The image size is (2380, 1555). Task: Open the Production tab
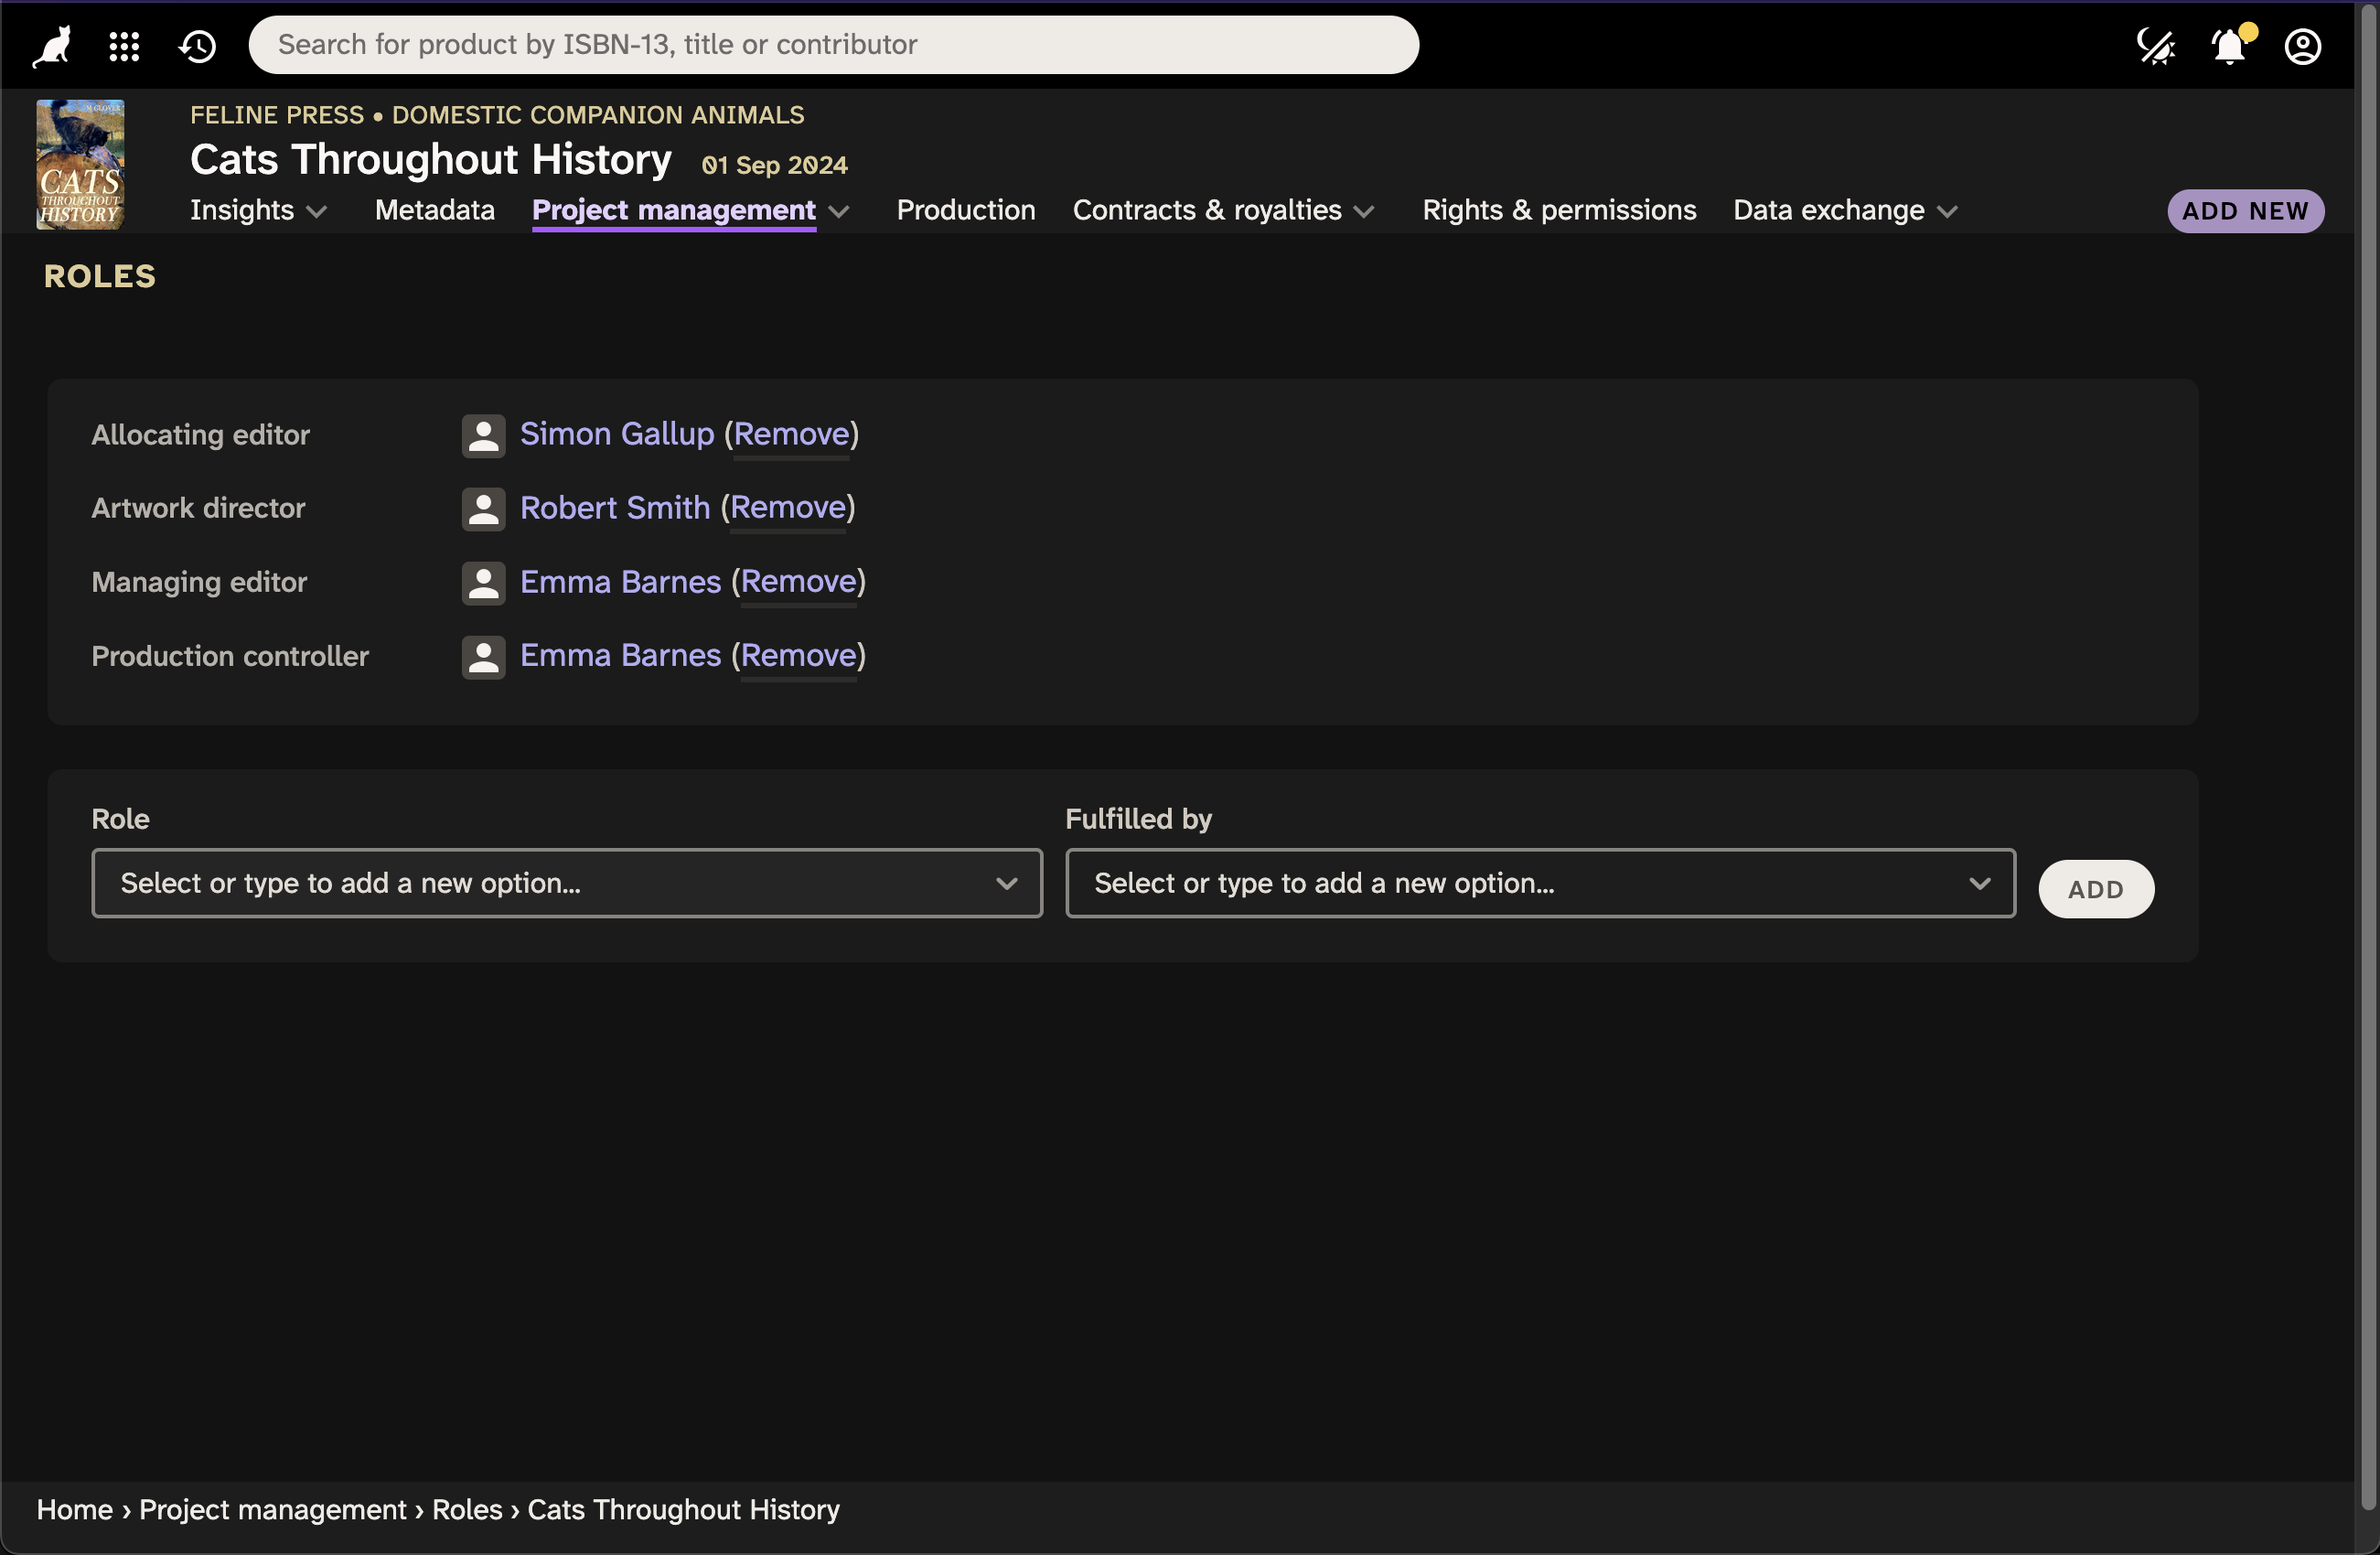[965, 210]
